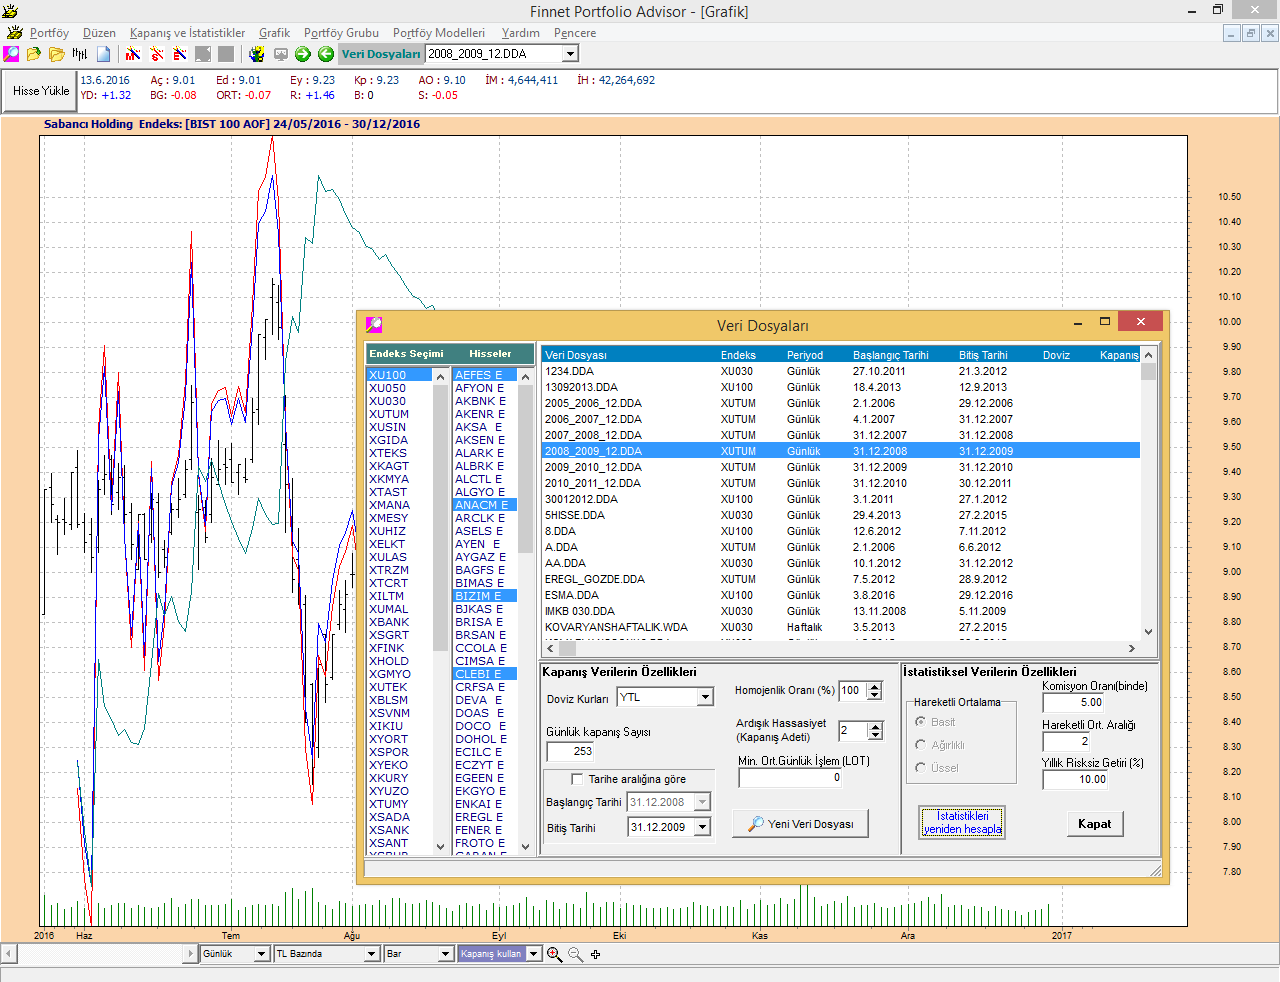The width and height of the screenshot is (1280, 982).
Task: Select the Basit moving average radio
Action: coord(920,721)
